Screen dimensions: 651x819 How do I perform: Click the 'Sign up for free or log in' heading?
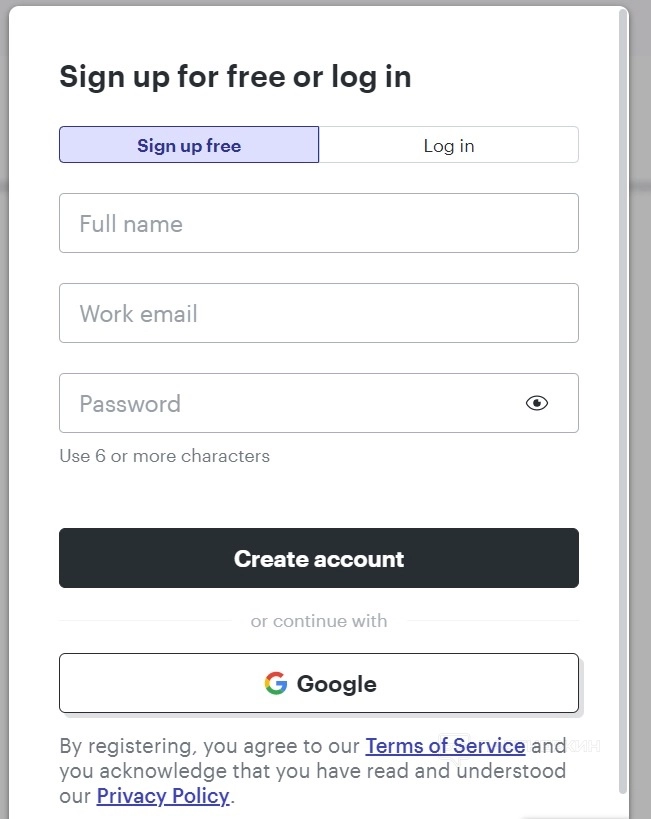click(235, 77)
